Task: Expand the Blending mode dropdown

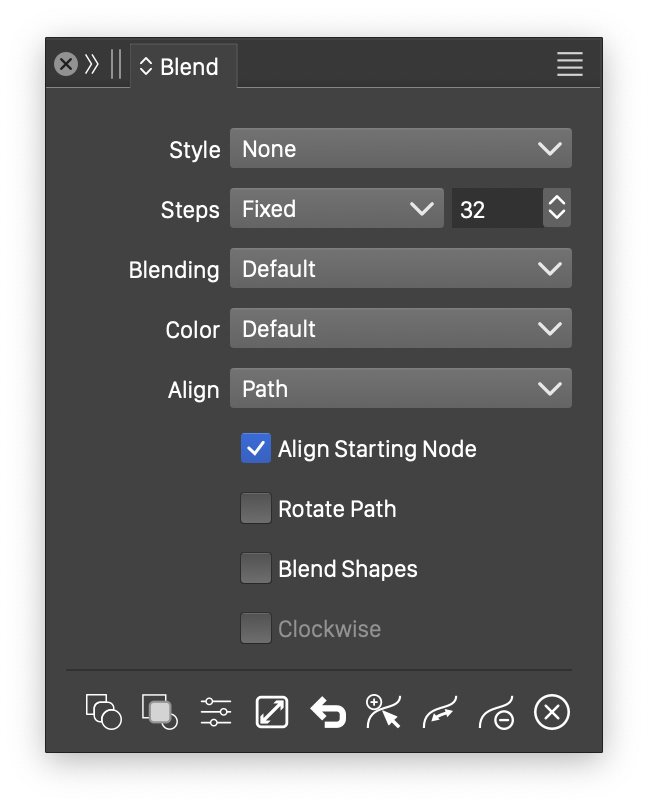Action: pyautogui.click(x=400, y=269)
